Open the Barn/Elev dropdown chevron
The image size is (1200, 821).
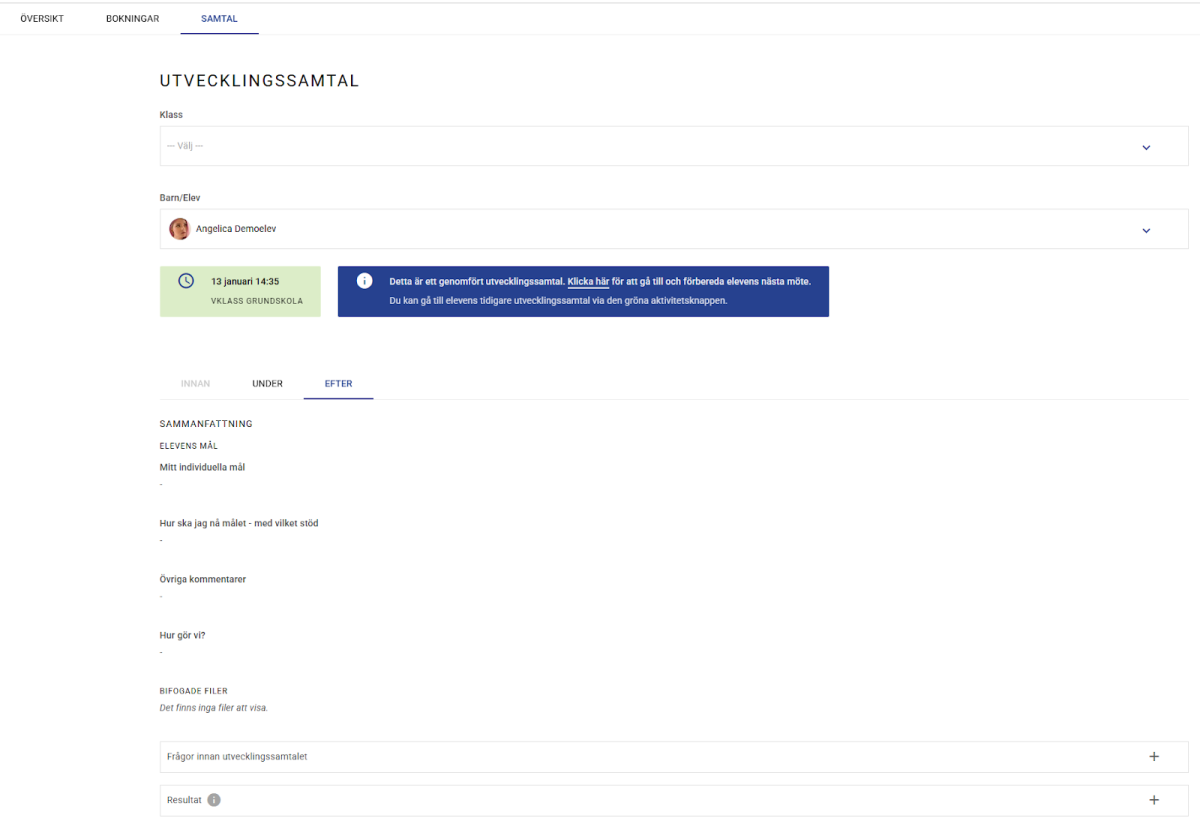click(1146, 230)
